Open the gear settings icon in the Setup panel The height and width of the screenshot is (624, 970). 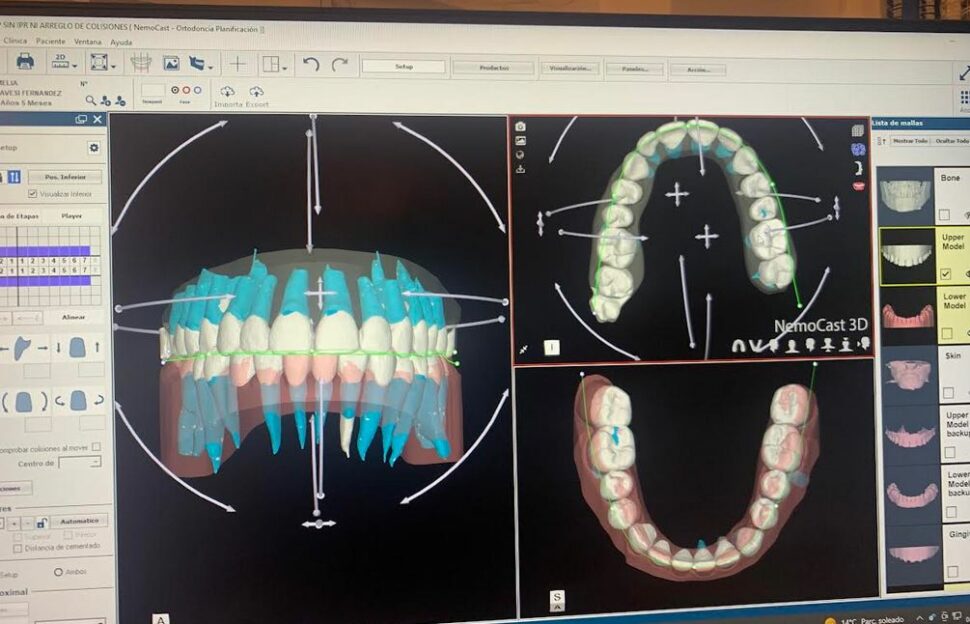point(94,147)
